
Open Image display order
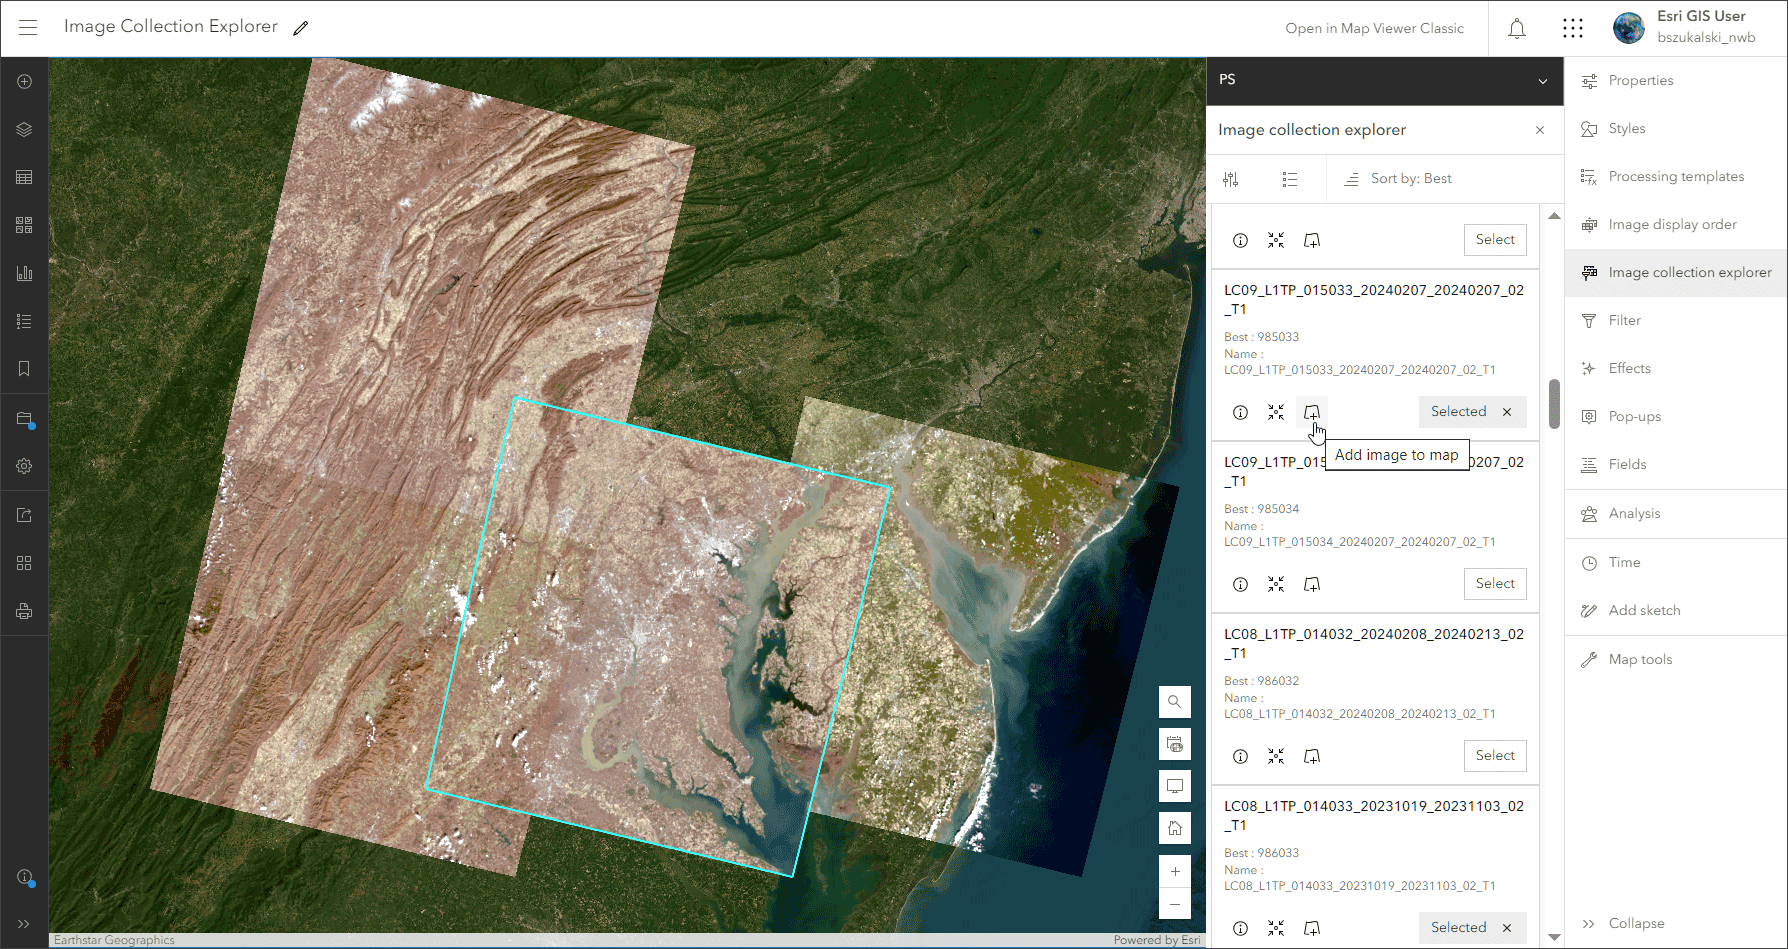1676,225
